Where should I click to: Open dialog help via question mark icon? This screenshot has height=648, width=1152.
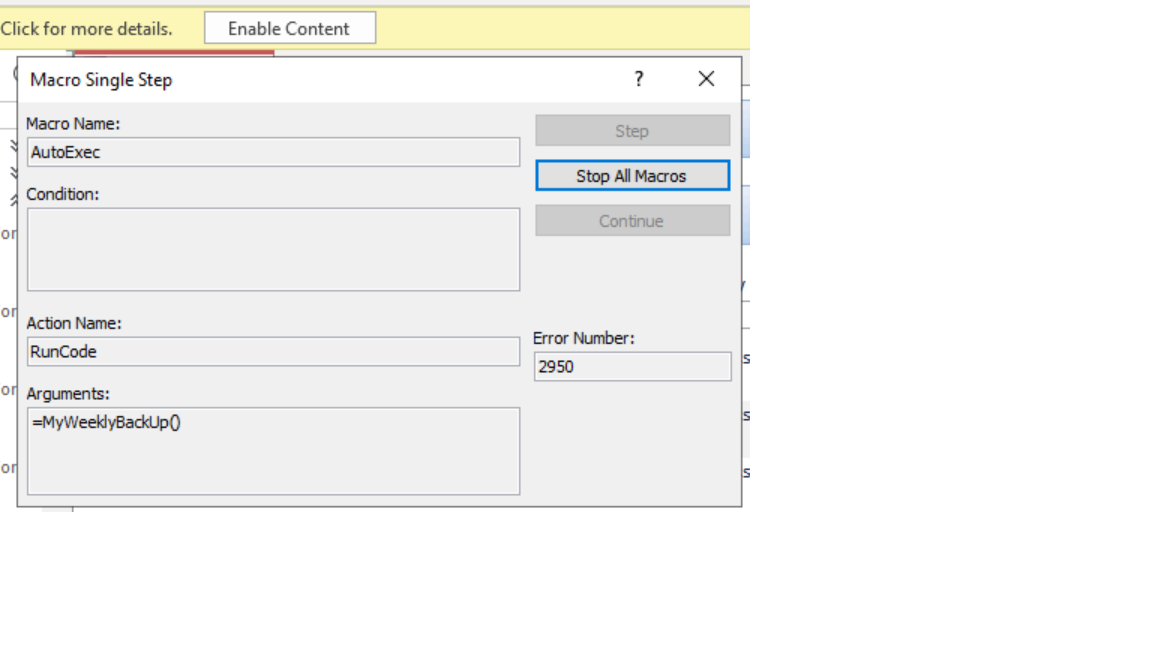pos(639,80)
